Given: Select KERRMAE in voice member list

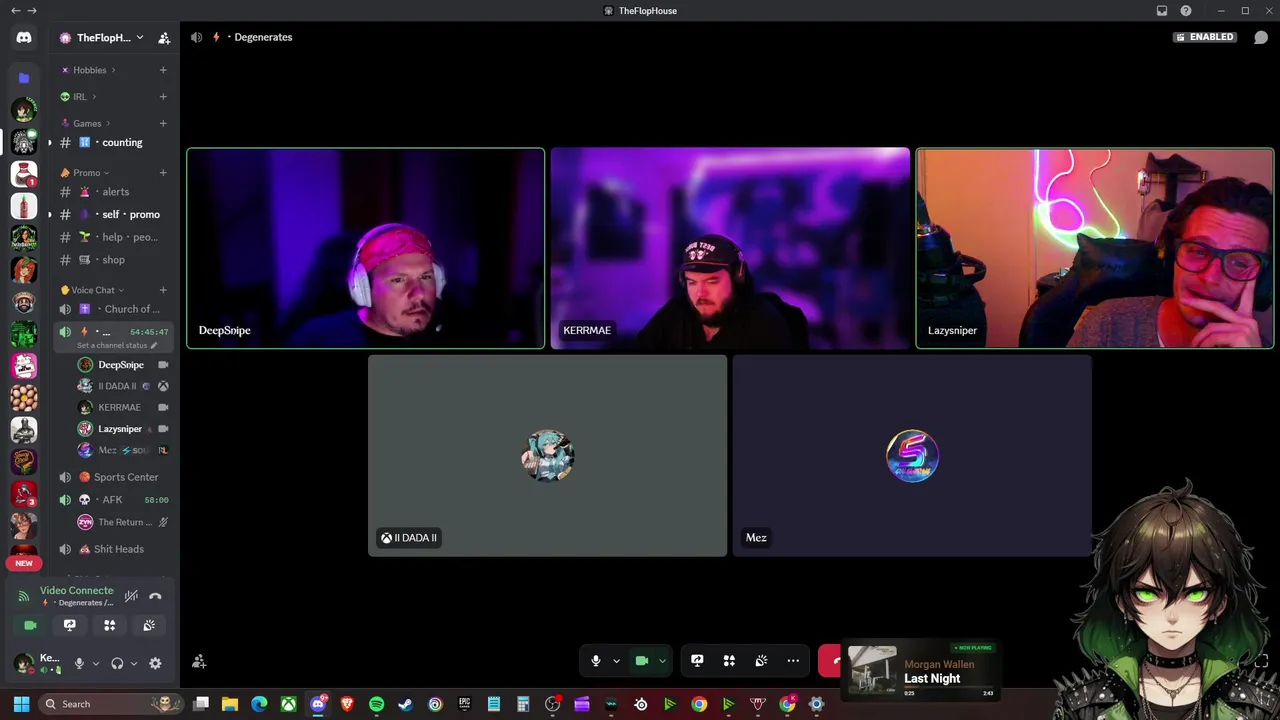Looking at the screenshot, I should 122,407.
